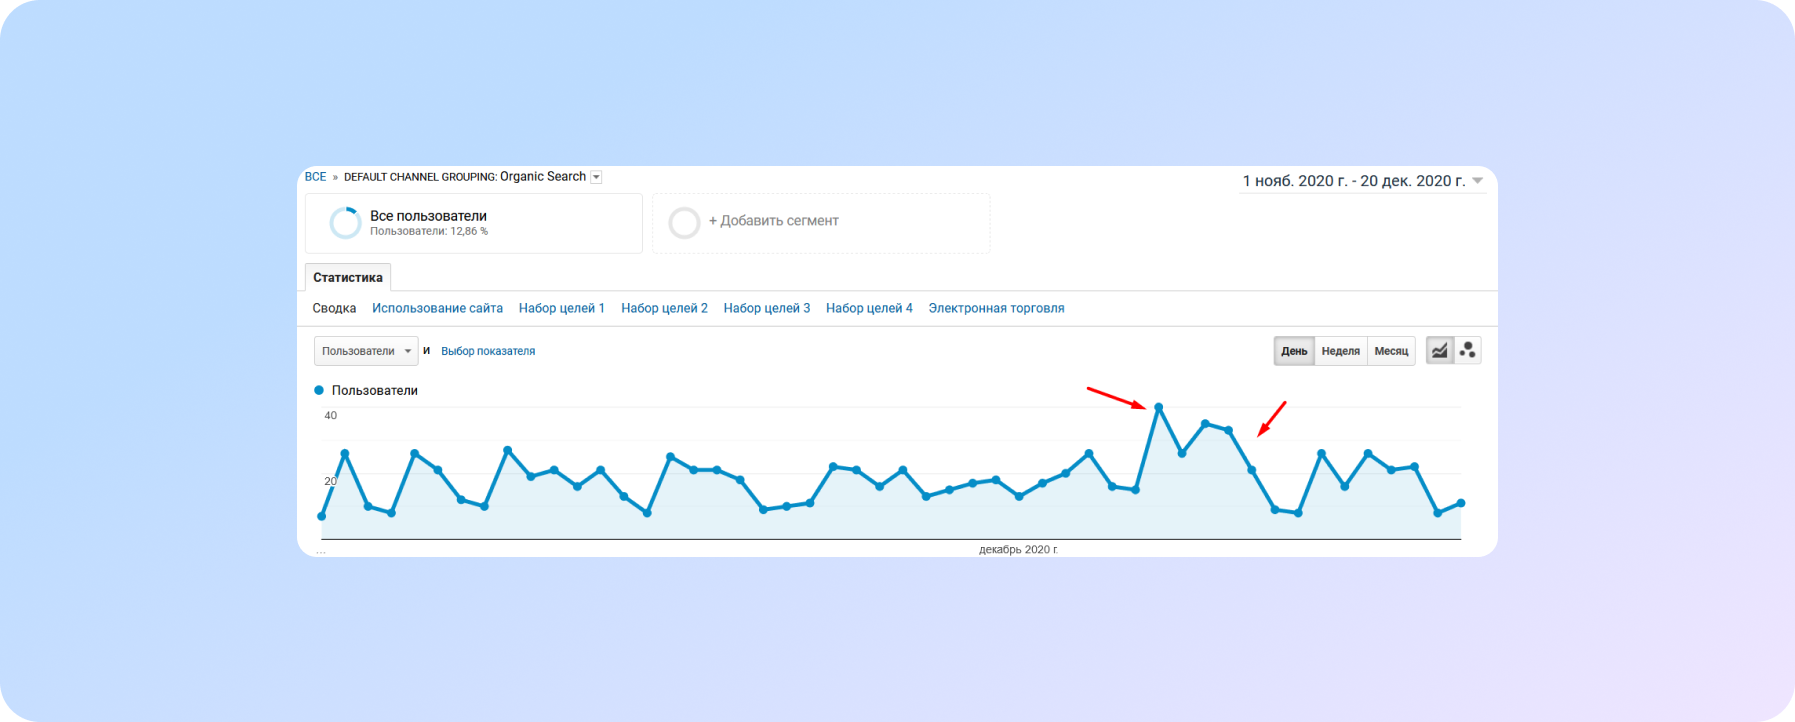The width and height of the screenshot is (1795, 722).
Task: Open 'Набор целей 4' sub-tab
Action: coord(869,308)
